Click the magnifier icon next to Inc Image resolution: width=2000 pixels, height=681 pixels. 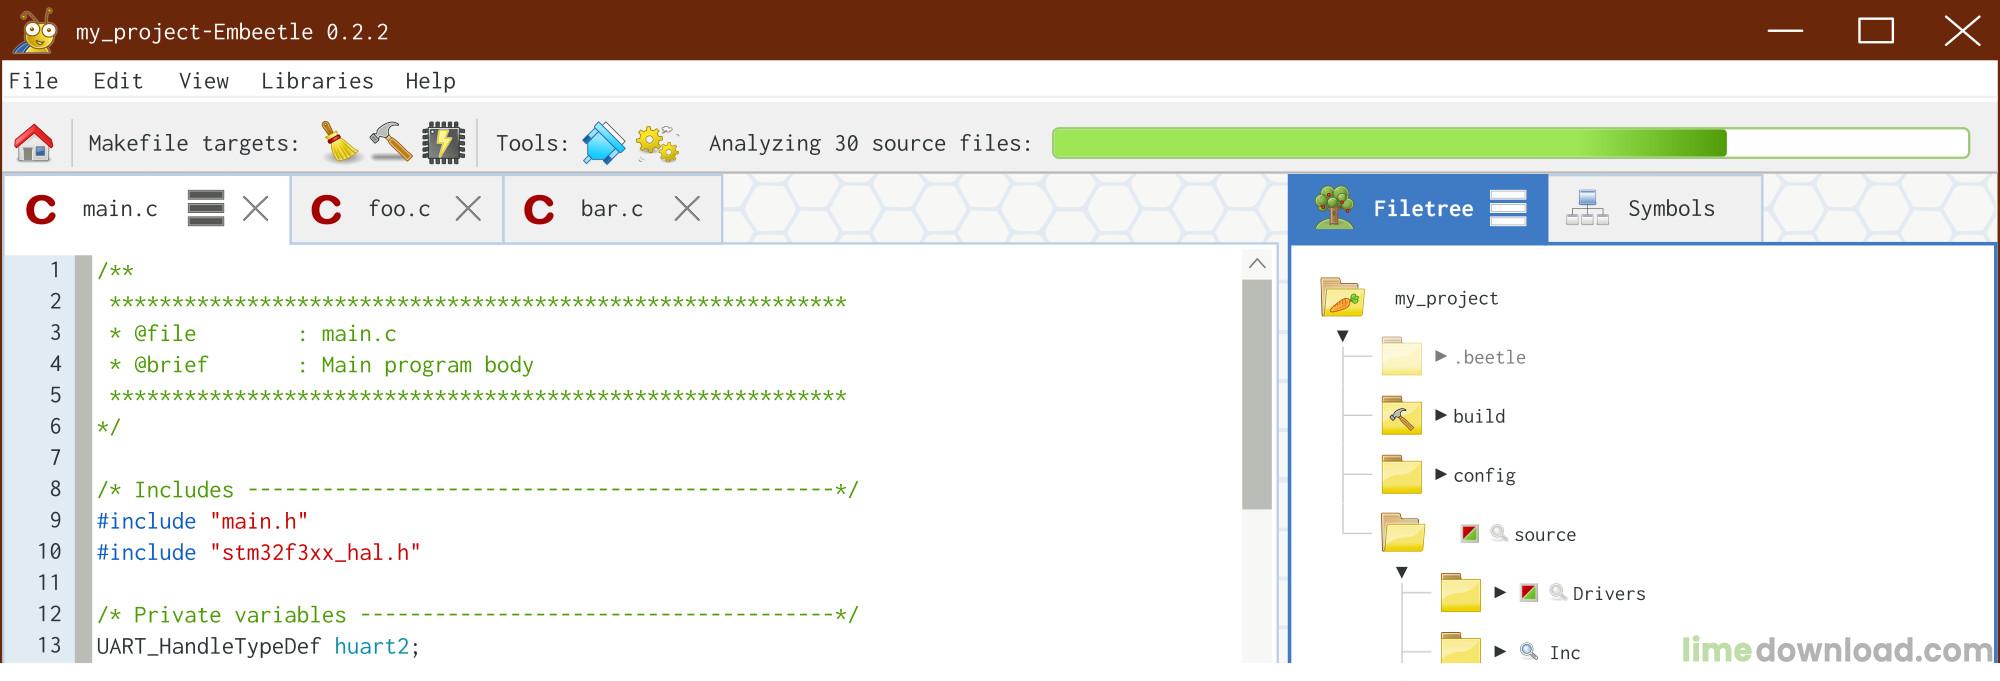click(x=1528, y=651)
